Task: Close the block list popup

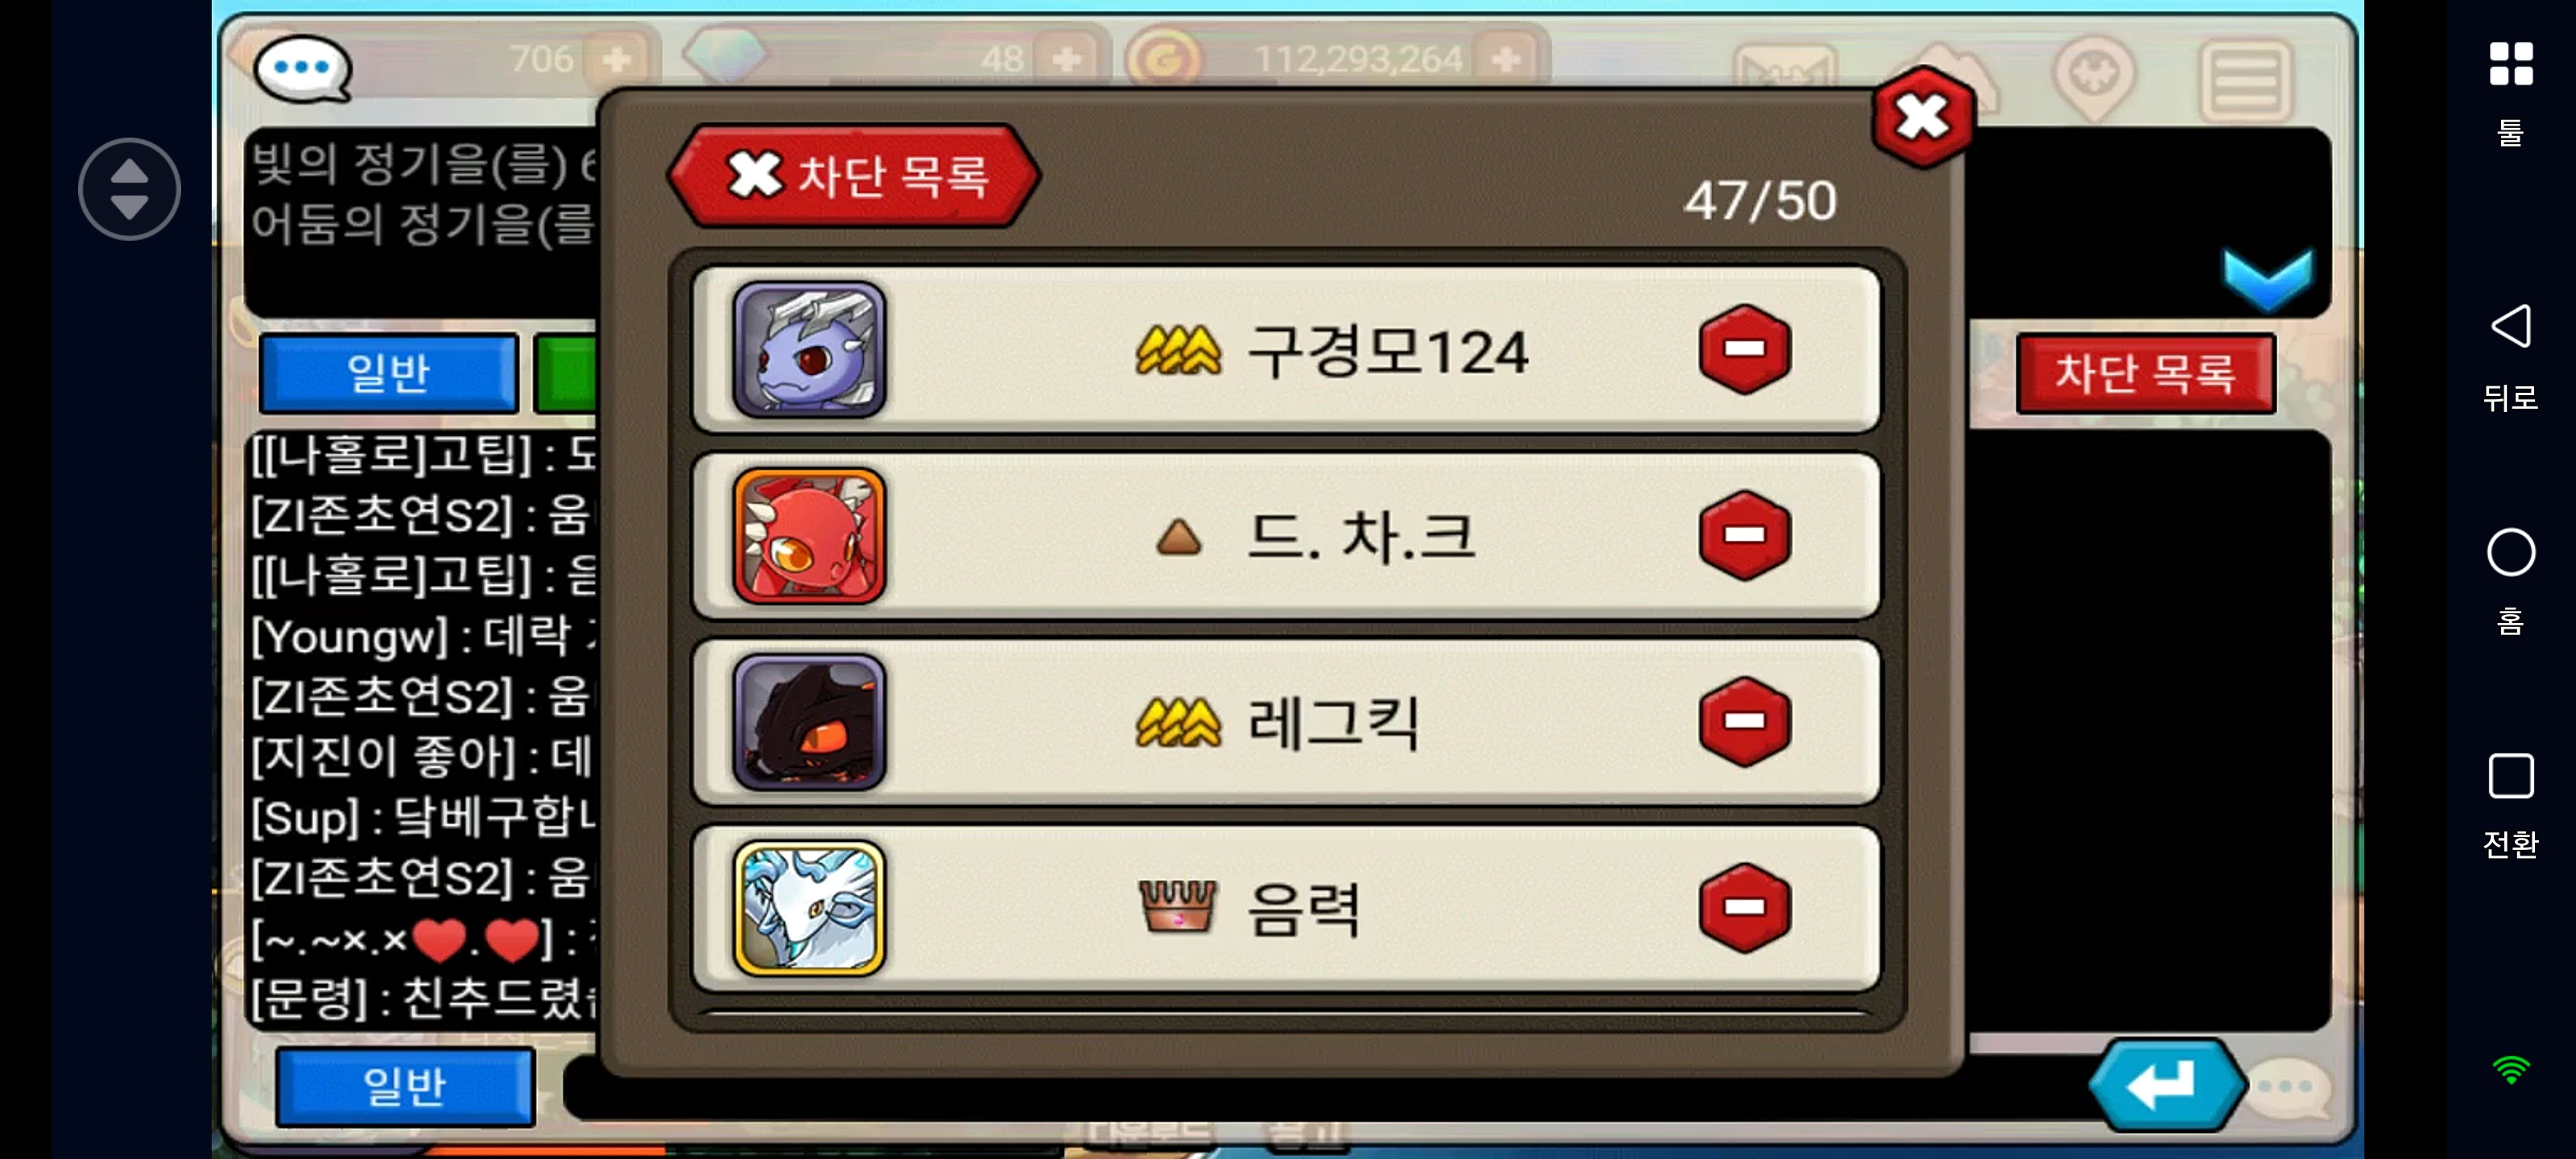Action: click(x=1922, y=118)
